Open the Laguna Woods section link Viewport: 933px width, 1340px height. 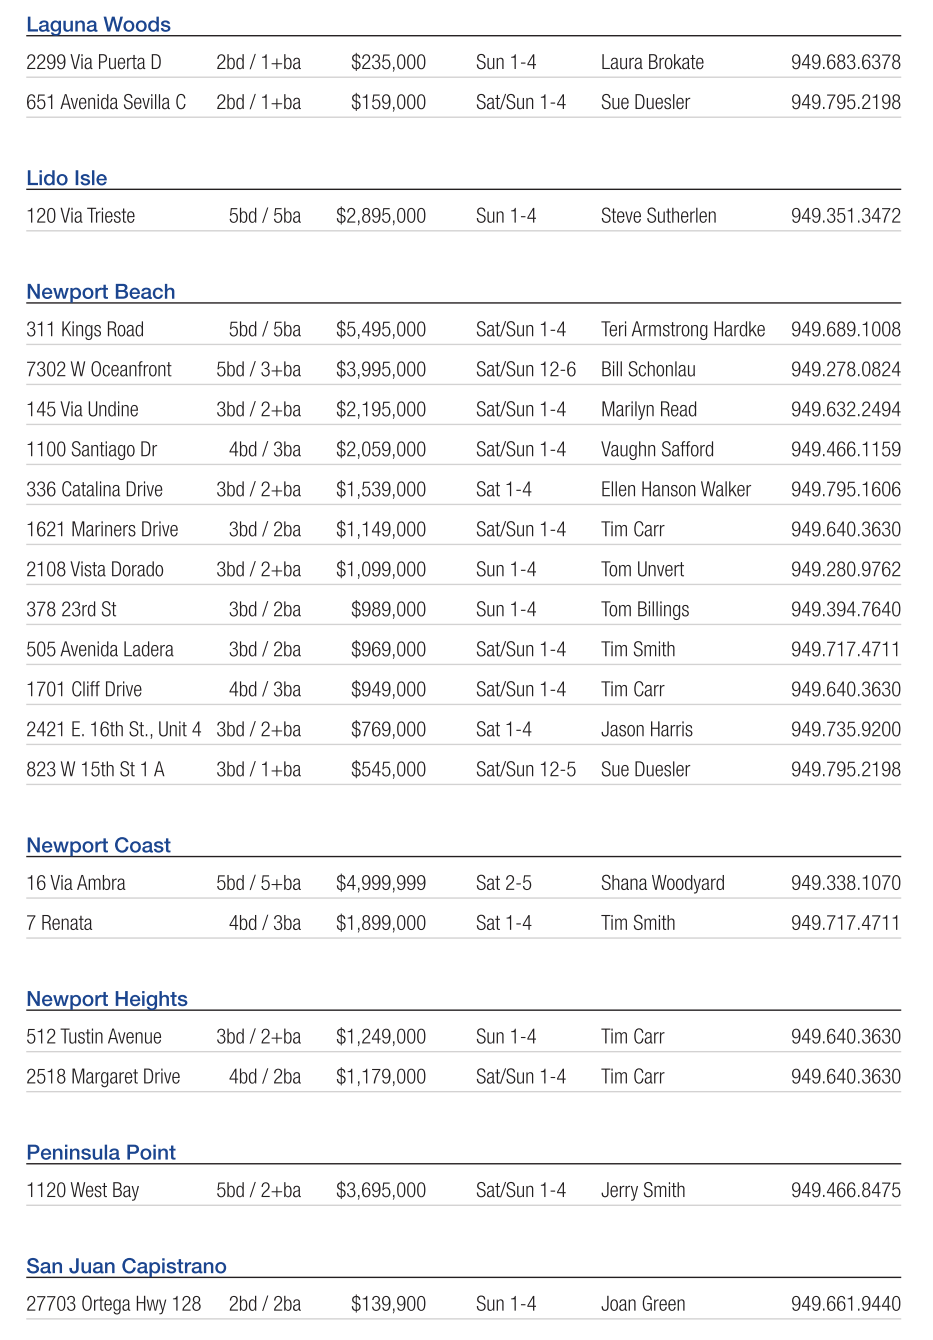[98, 25]
